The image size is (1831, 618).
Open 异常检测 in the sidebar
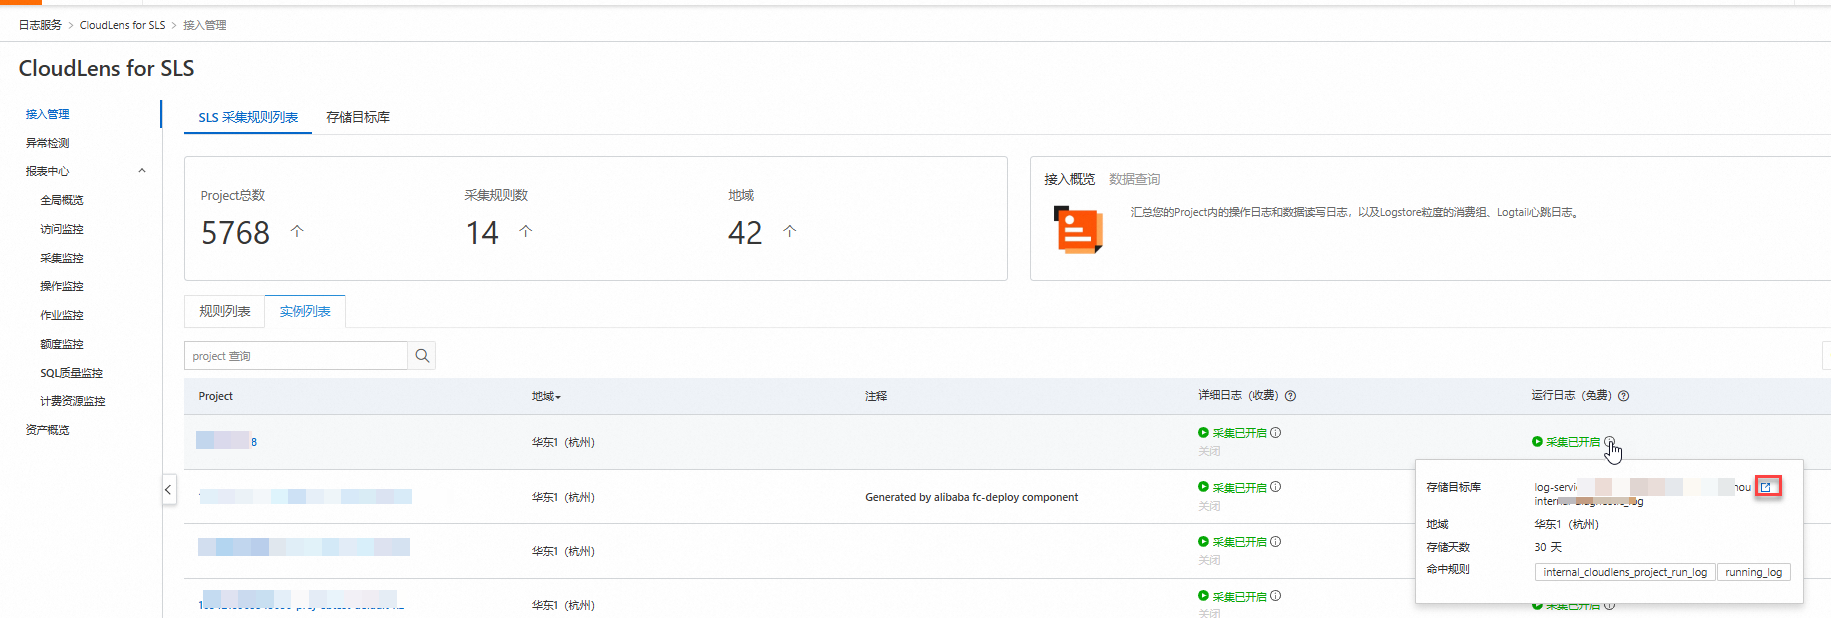pyautogui.click(x=48, y=143)
